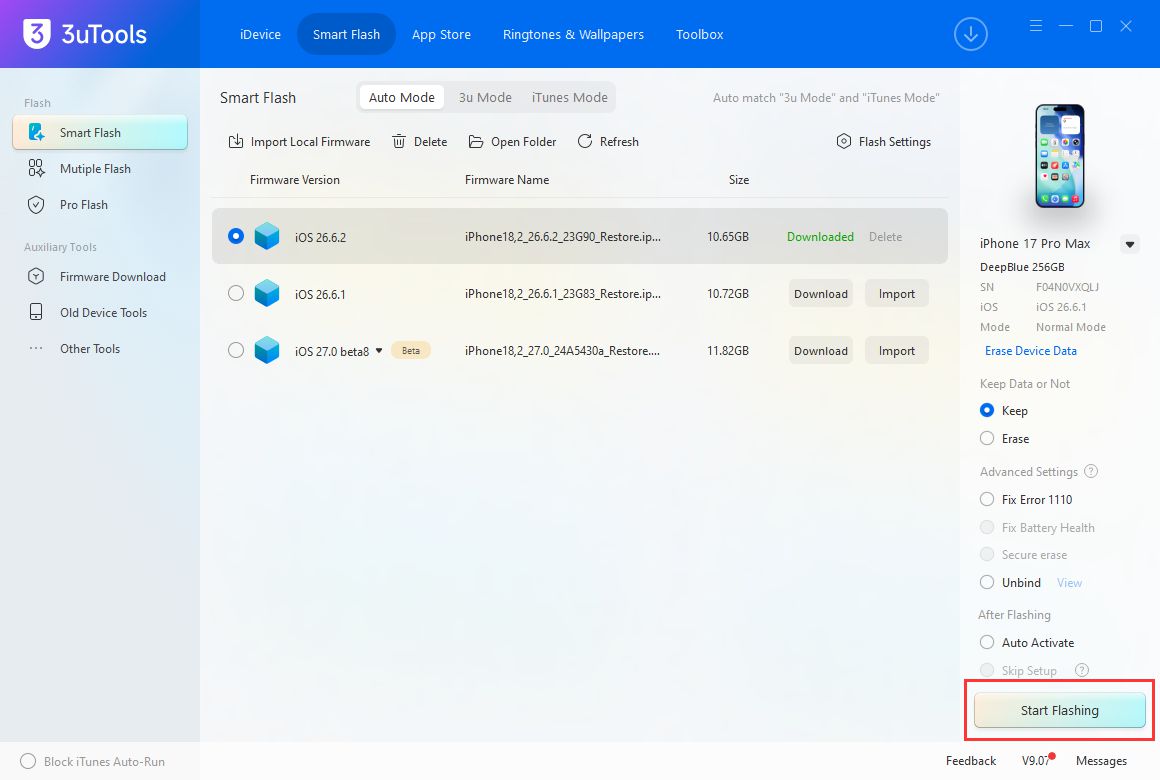Click the Smart Flash sidebar icon

coord(36,132)
